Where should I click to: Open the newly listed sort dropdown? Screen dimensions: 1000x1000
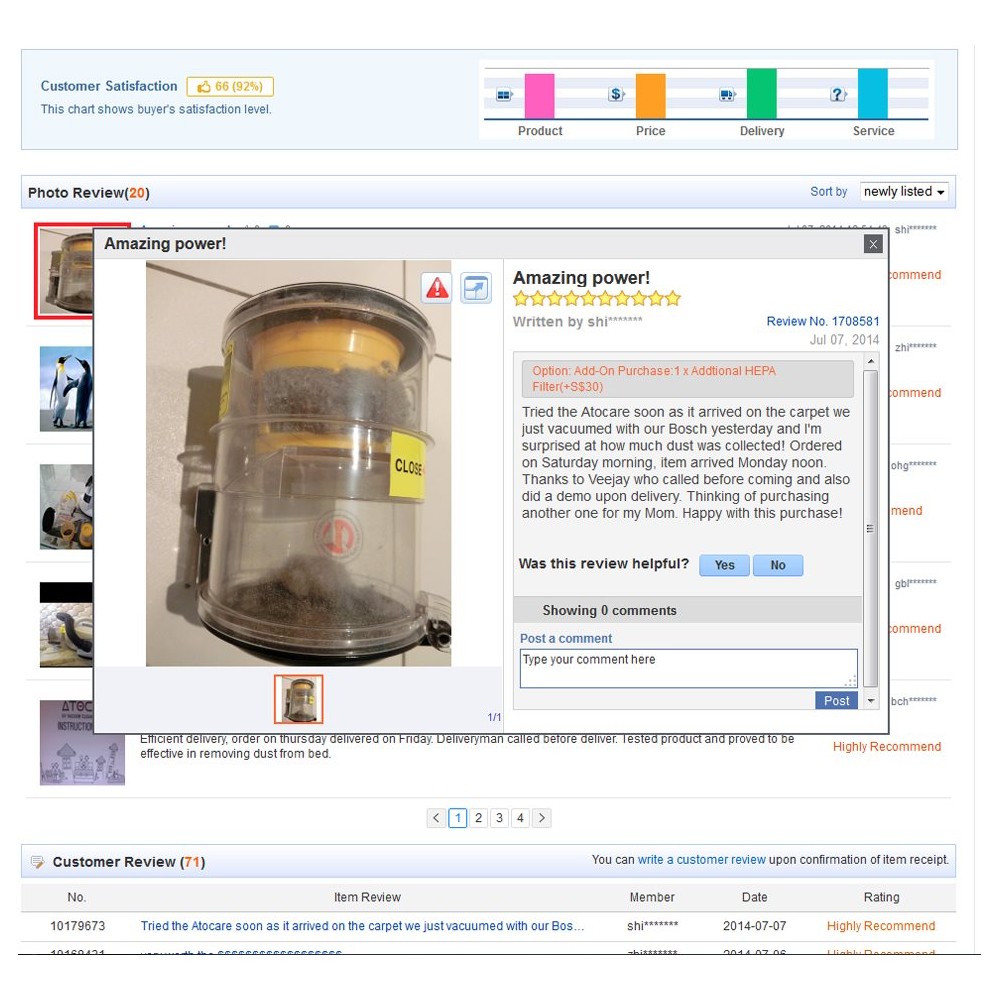pyautogui.click(x=904, y=191)
